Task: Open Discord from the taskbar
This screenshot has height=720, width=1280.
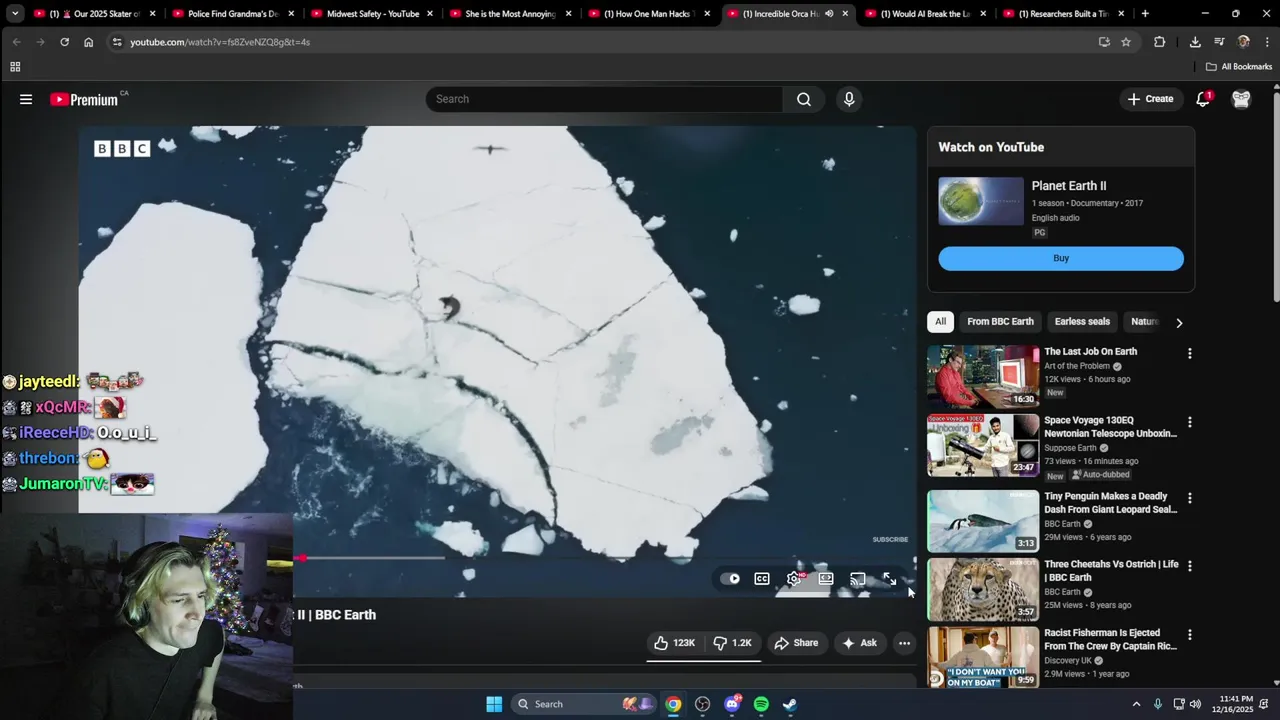Action: [x=732, y=704]
